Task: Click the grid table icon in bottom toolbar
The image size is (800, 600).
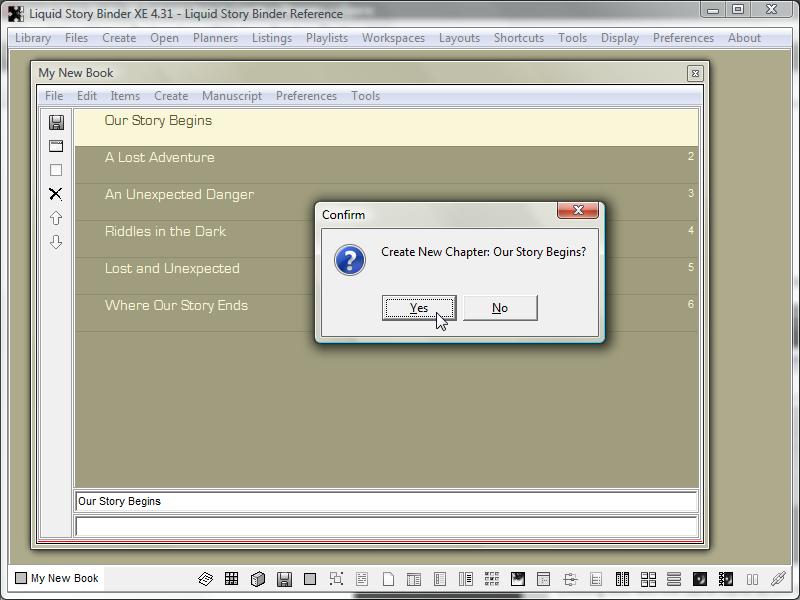Action: pos(231,579)
